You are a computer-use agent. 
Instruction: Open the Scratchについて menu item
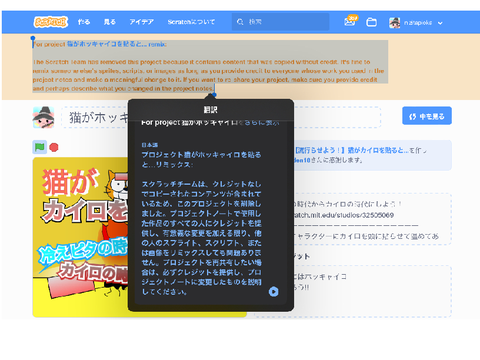coord(191,22)
